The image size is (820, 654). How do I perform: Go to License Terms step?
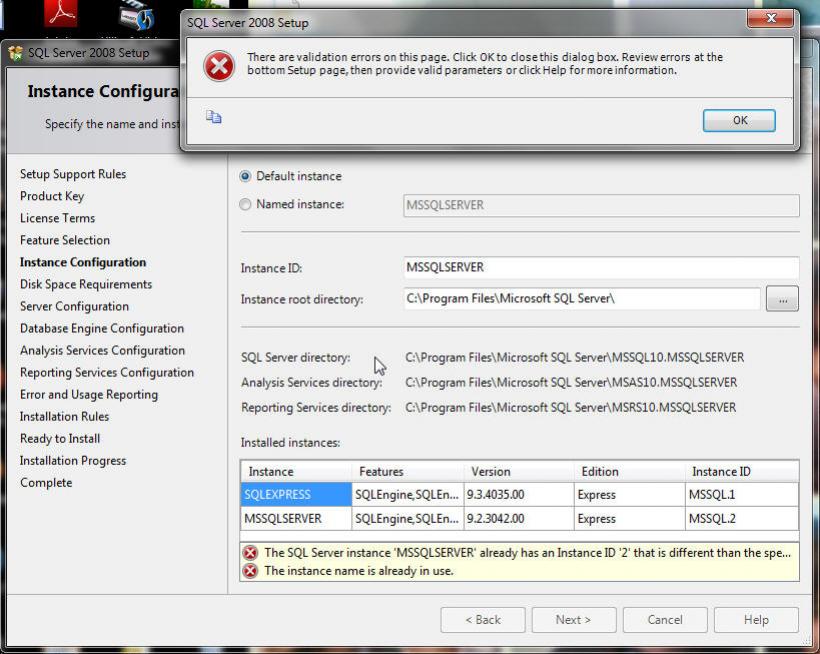click(x=58, y=218)
